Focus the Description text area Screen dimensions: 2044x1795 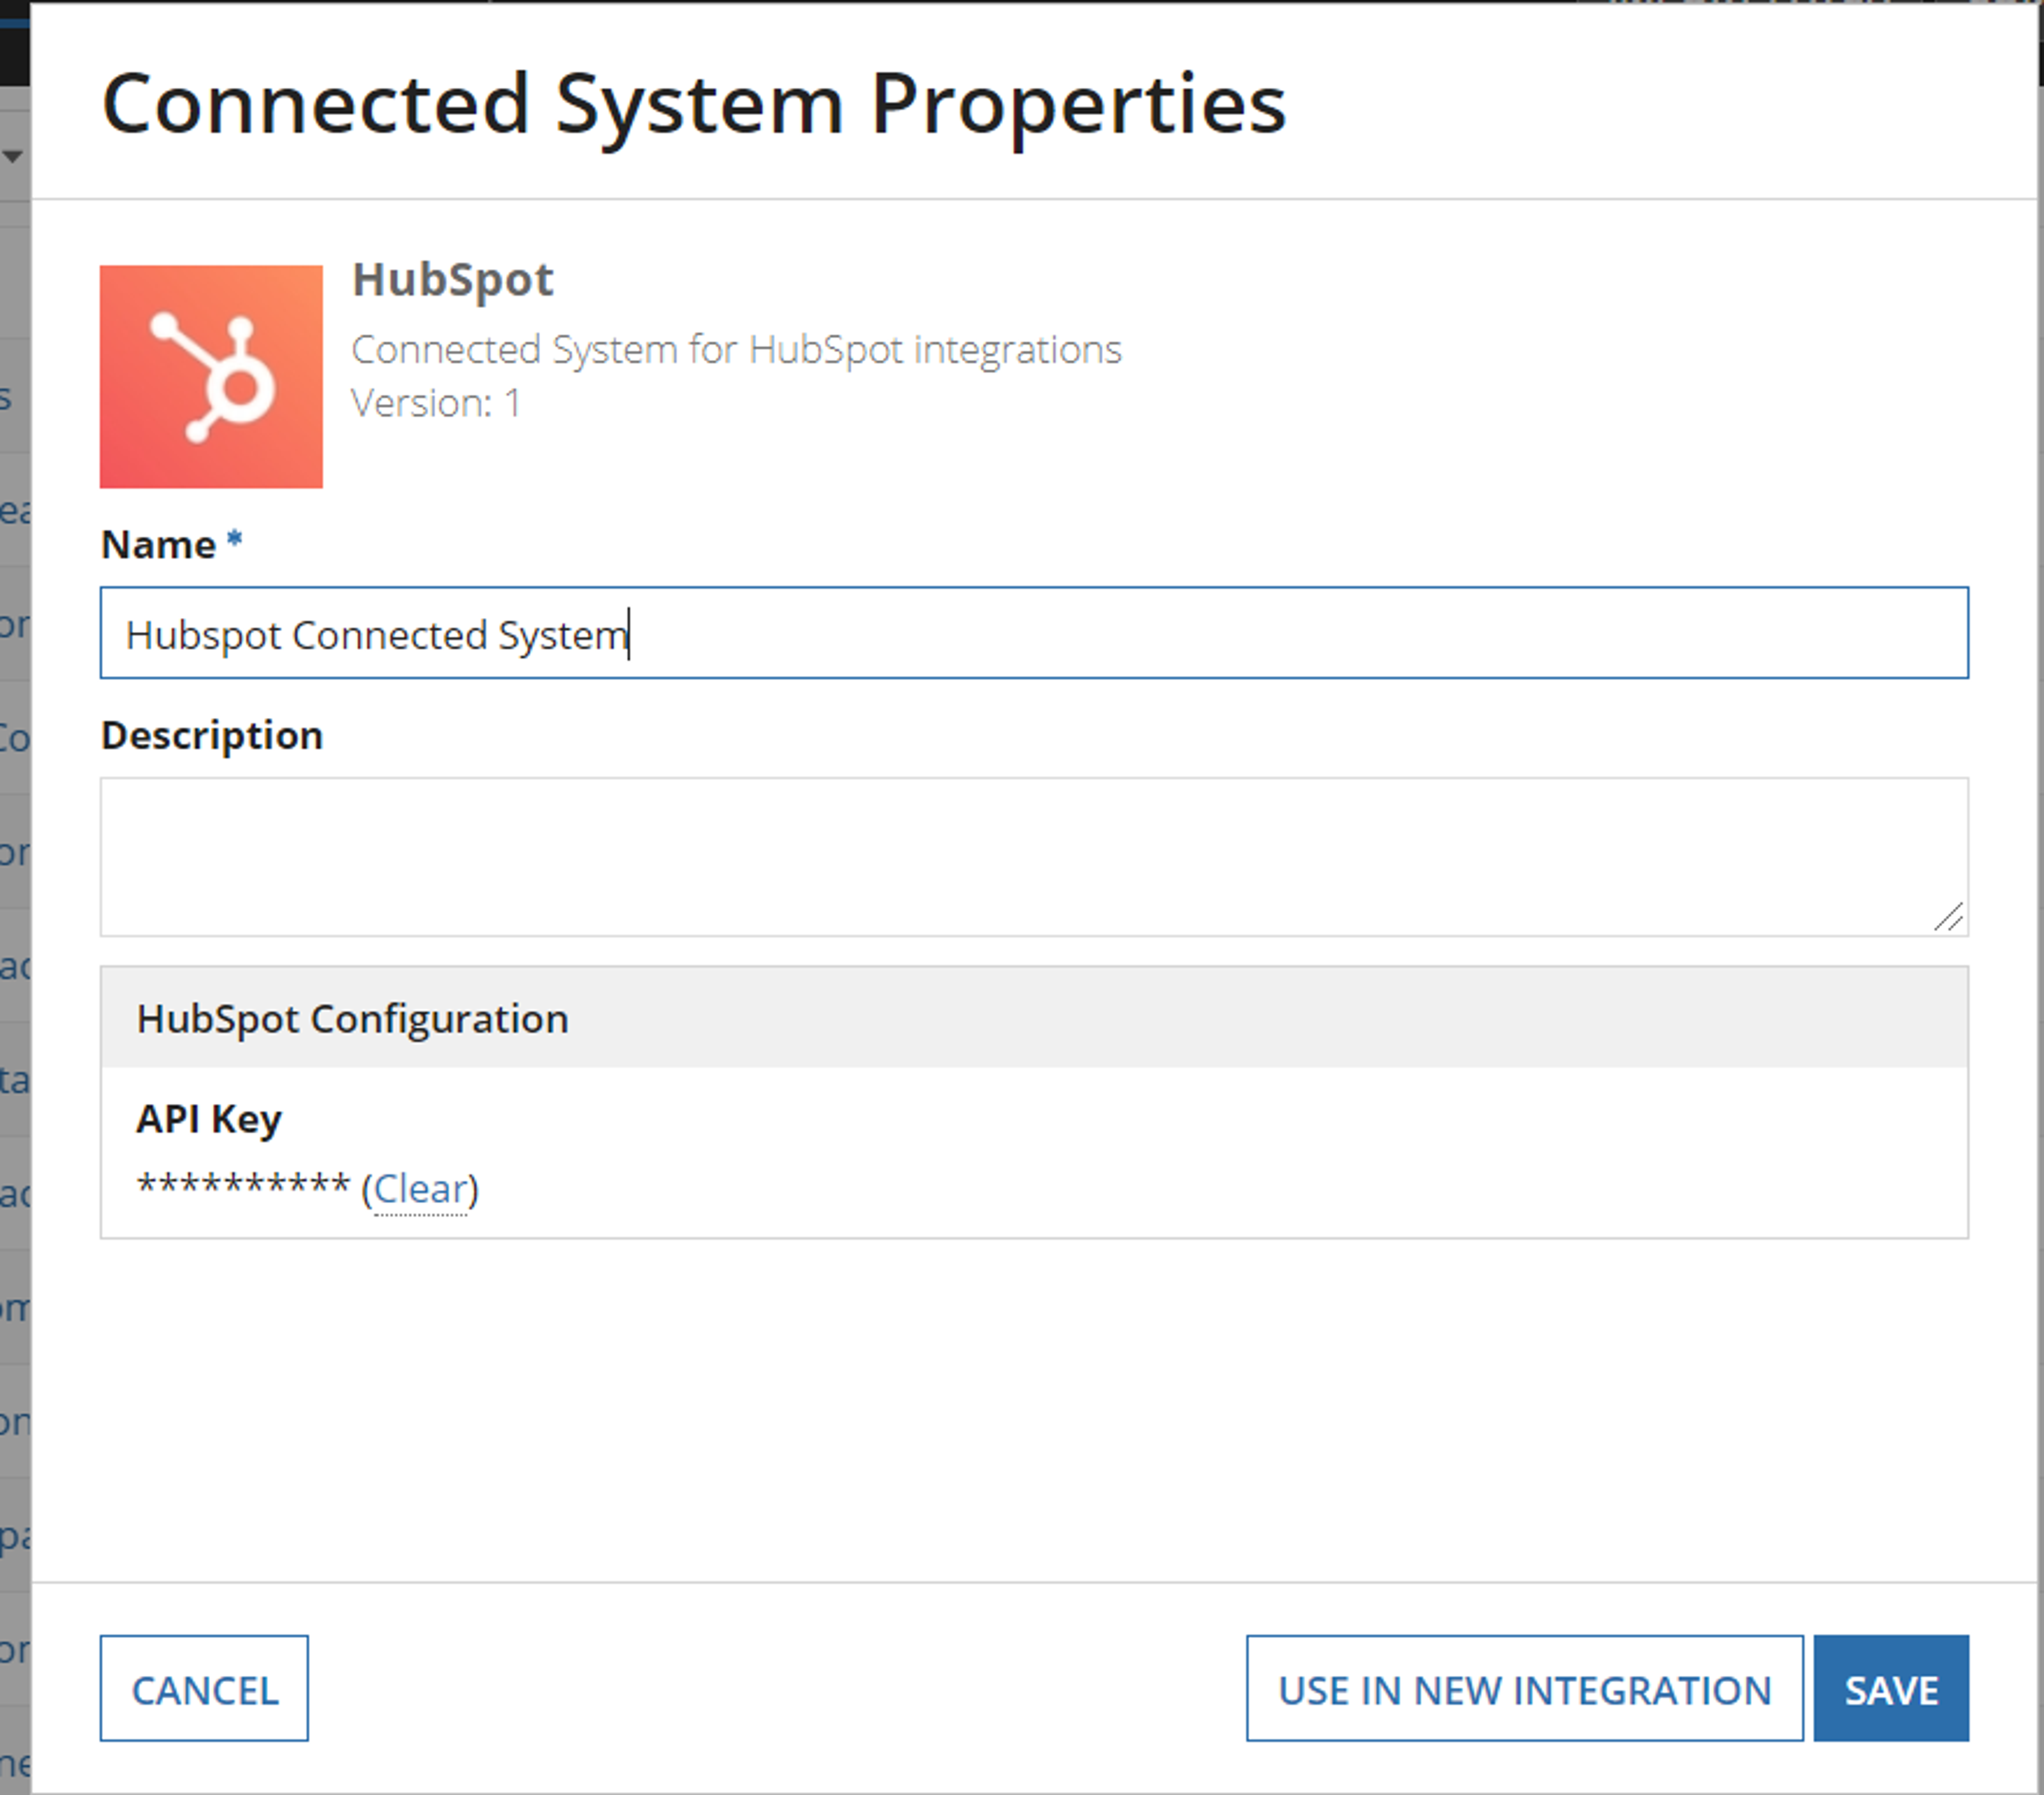(x=1034, y=857)
